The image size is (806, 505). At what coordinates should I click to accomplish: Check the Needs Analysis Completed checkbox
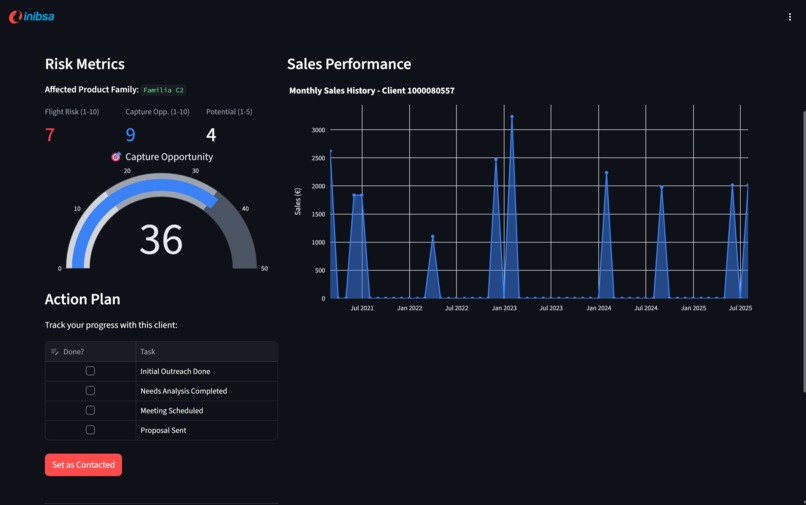(x=90, y=390)
